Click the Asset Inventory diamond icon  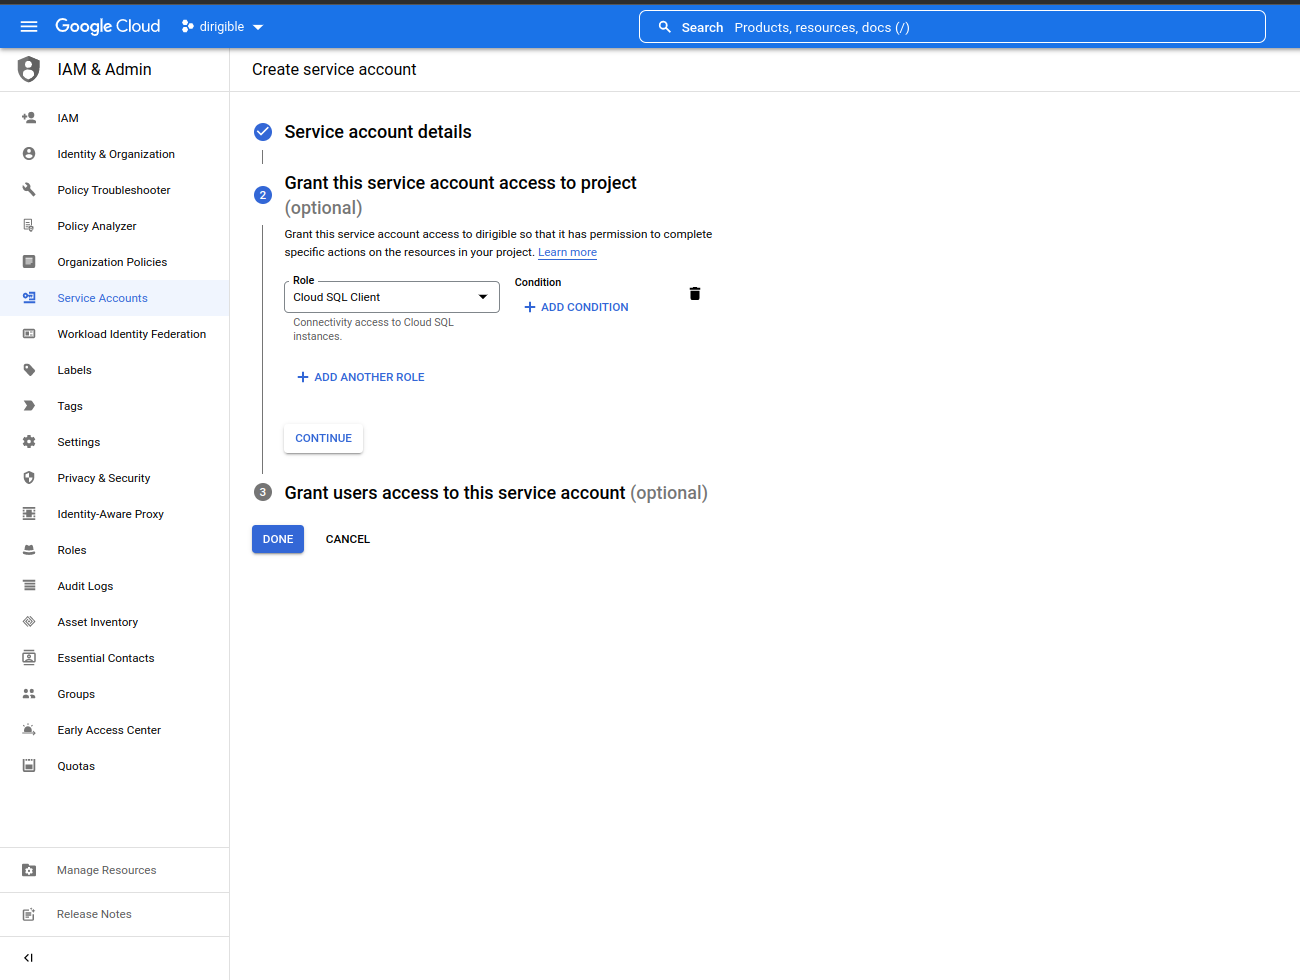pos(29,622)
